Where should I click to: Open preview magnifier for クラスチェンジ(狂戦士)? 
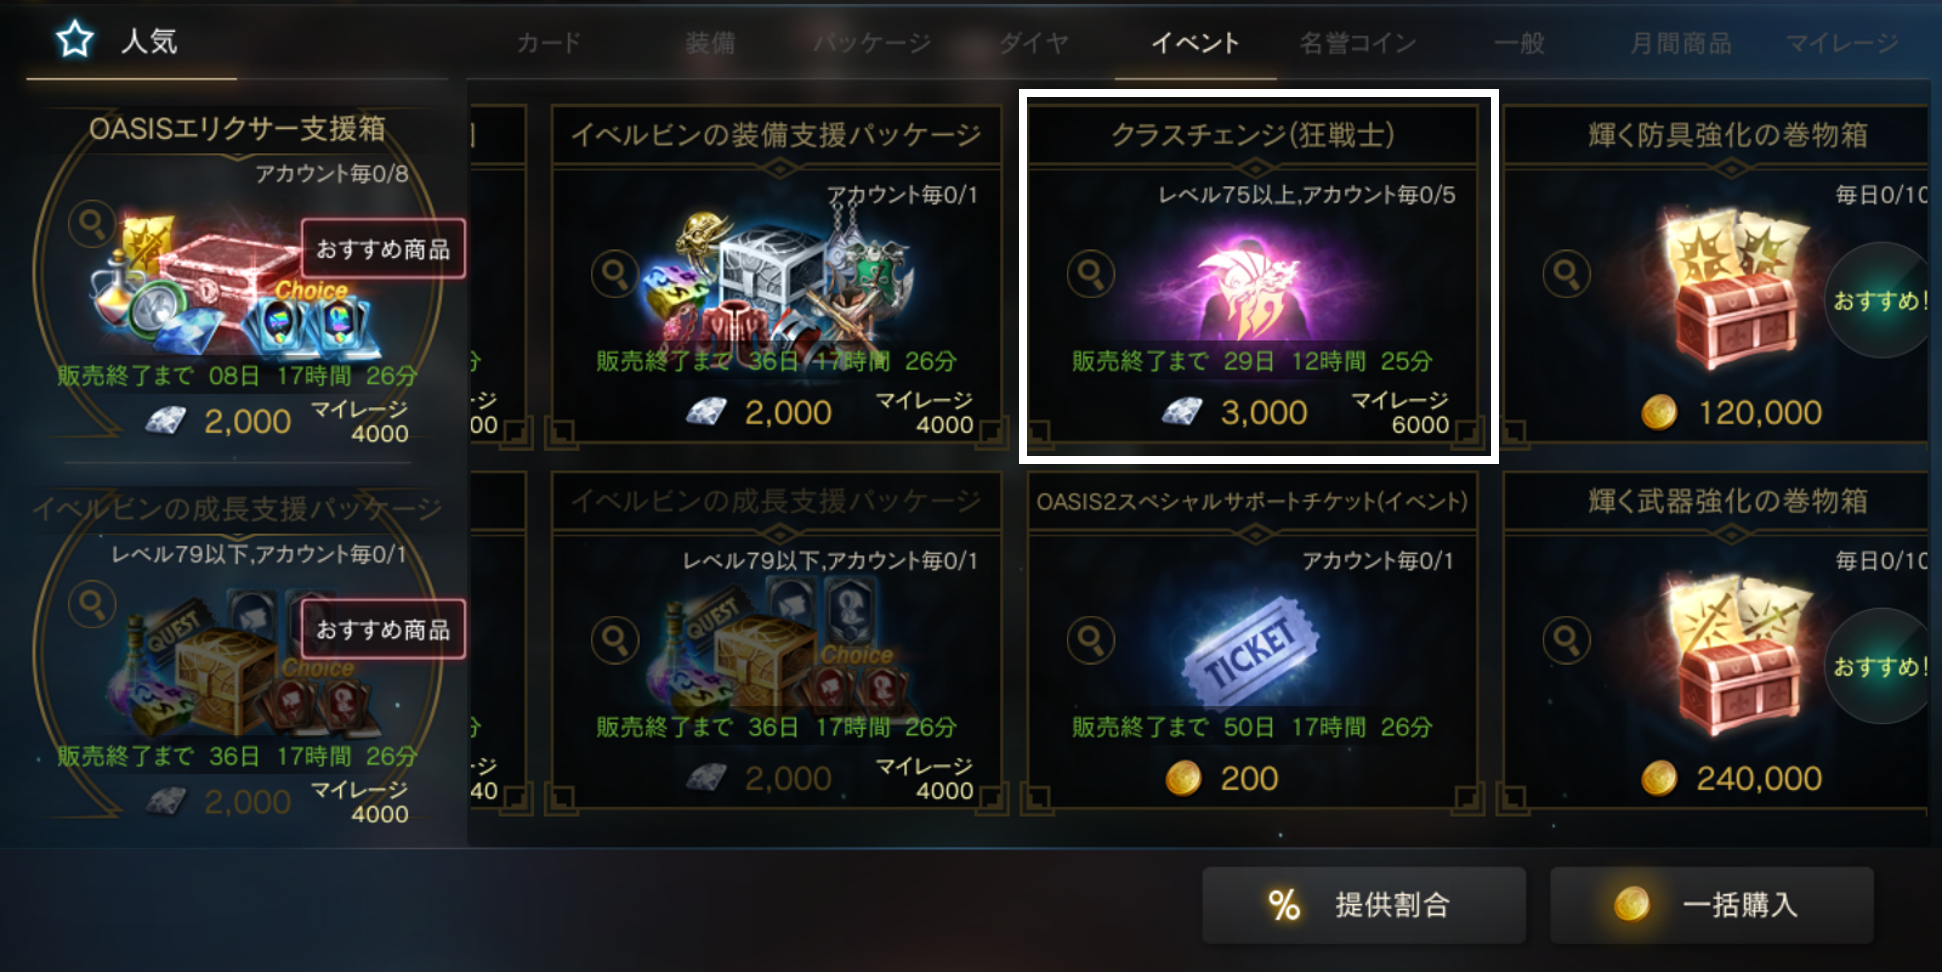tap(1091, 274)
